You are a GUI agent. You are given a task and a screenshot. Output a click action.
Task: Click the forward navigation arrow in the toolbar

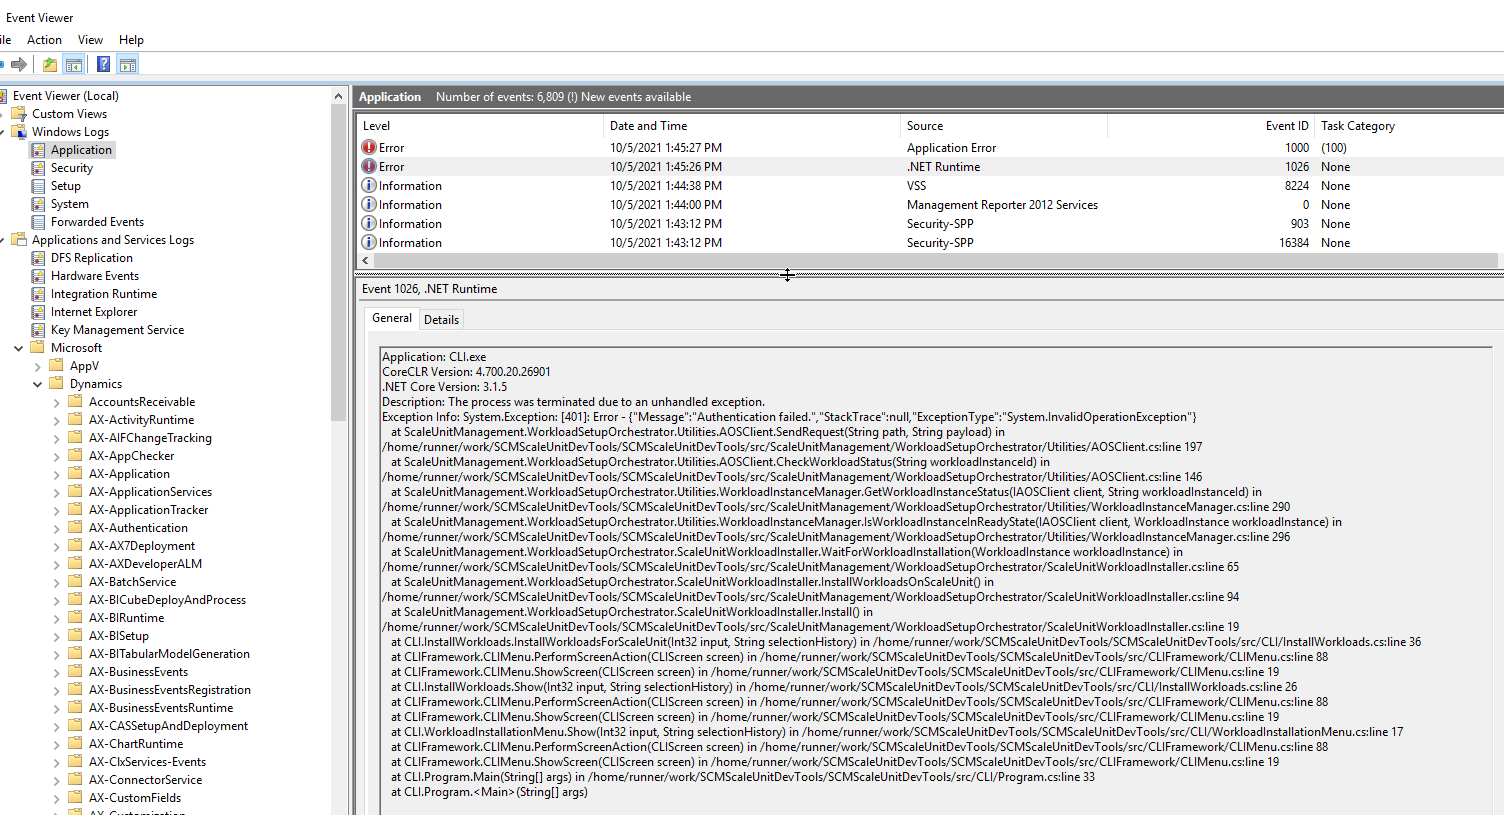point(20,62)
